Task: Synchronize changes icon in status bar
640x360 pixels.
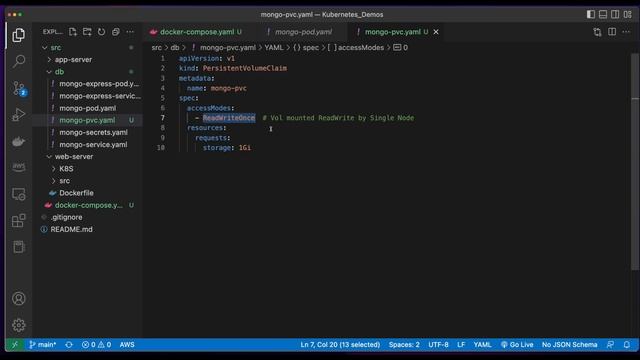Action: [x=69, y=344]
